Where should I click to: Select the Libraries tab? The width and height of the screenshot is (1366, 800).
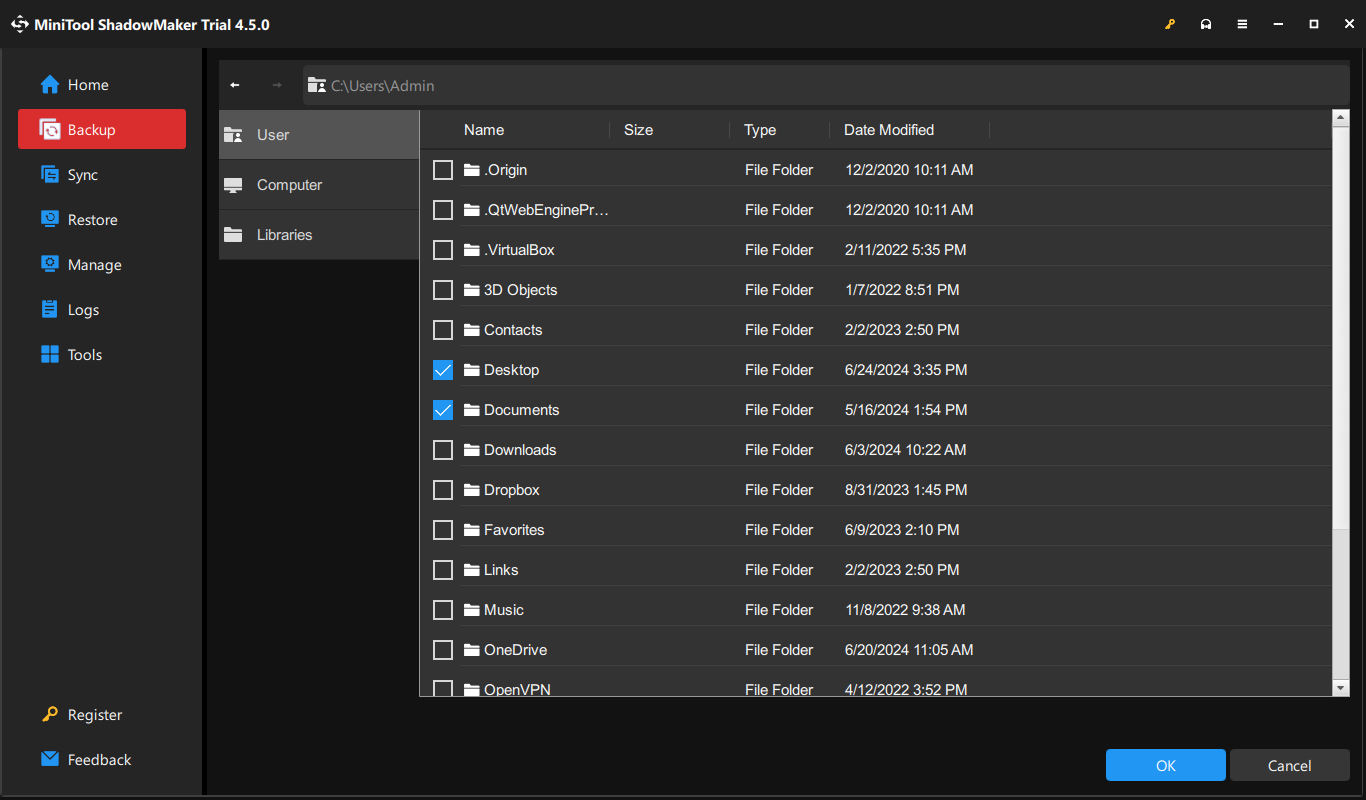284,235
